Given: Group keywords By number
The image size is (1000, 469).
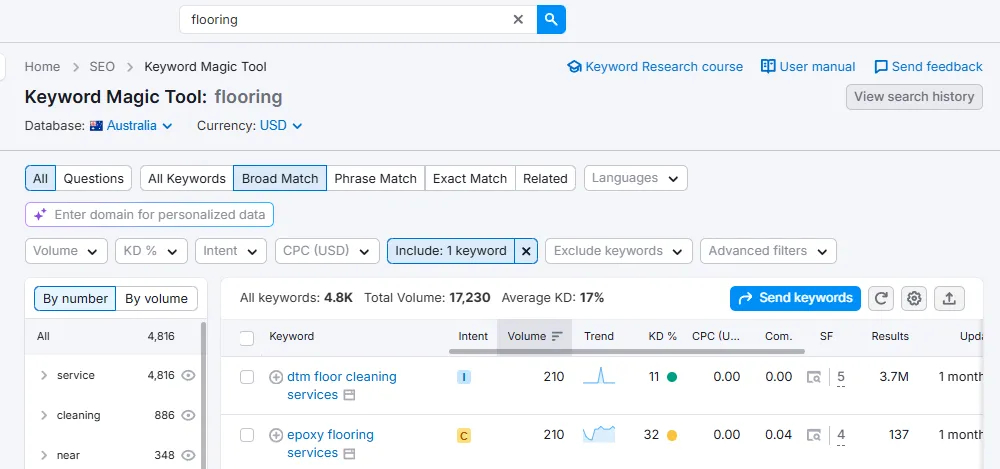Looking at the screenshot, I should 75,299.
